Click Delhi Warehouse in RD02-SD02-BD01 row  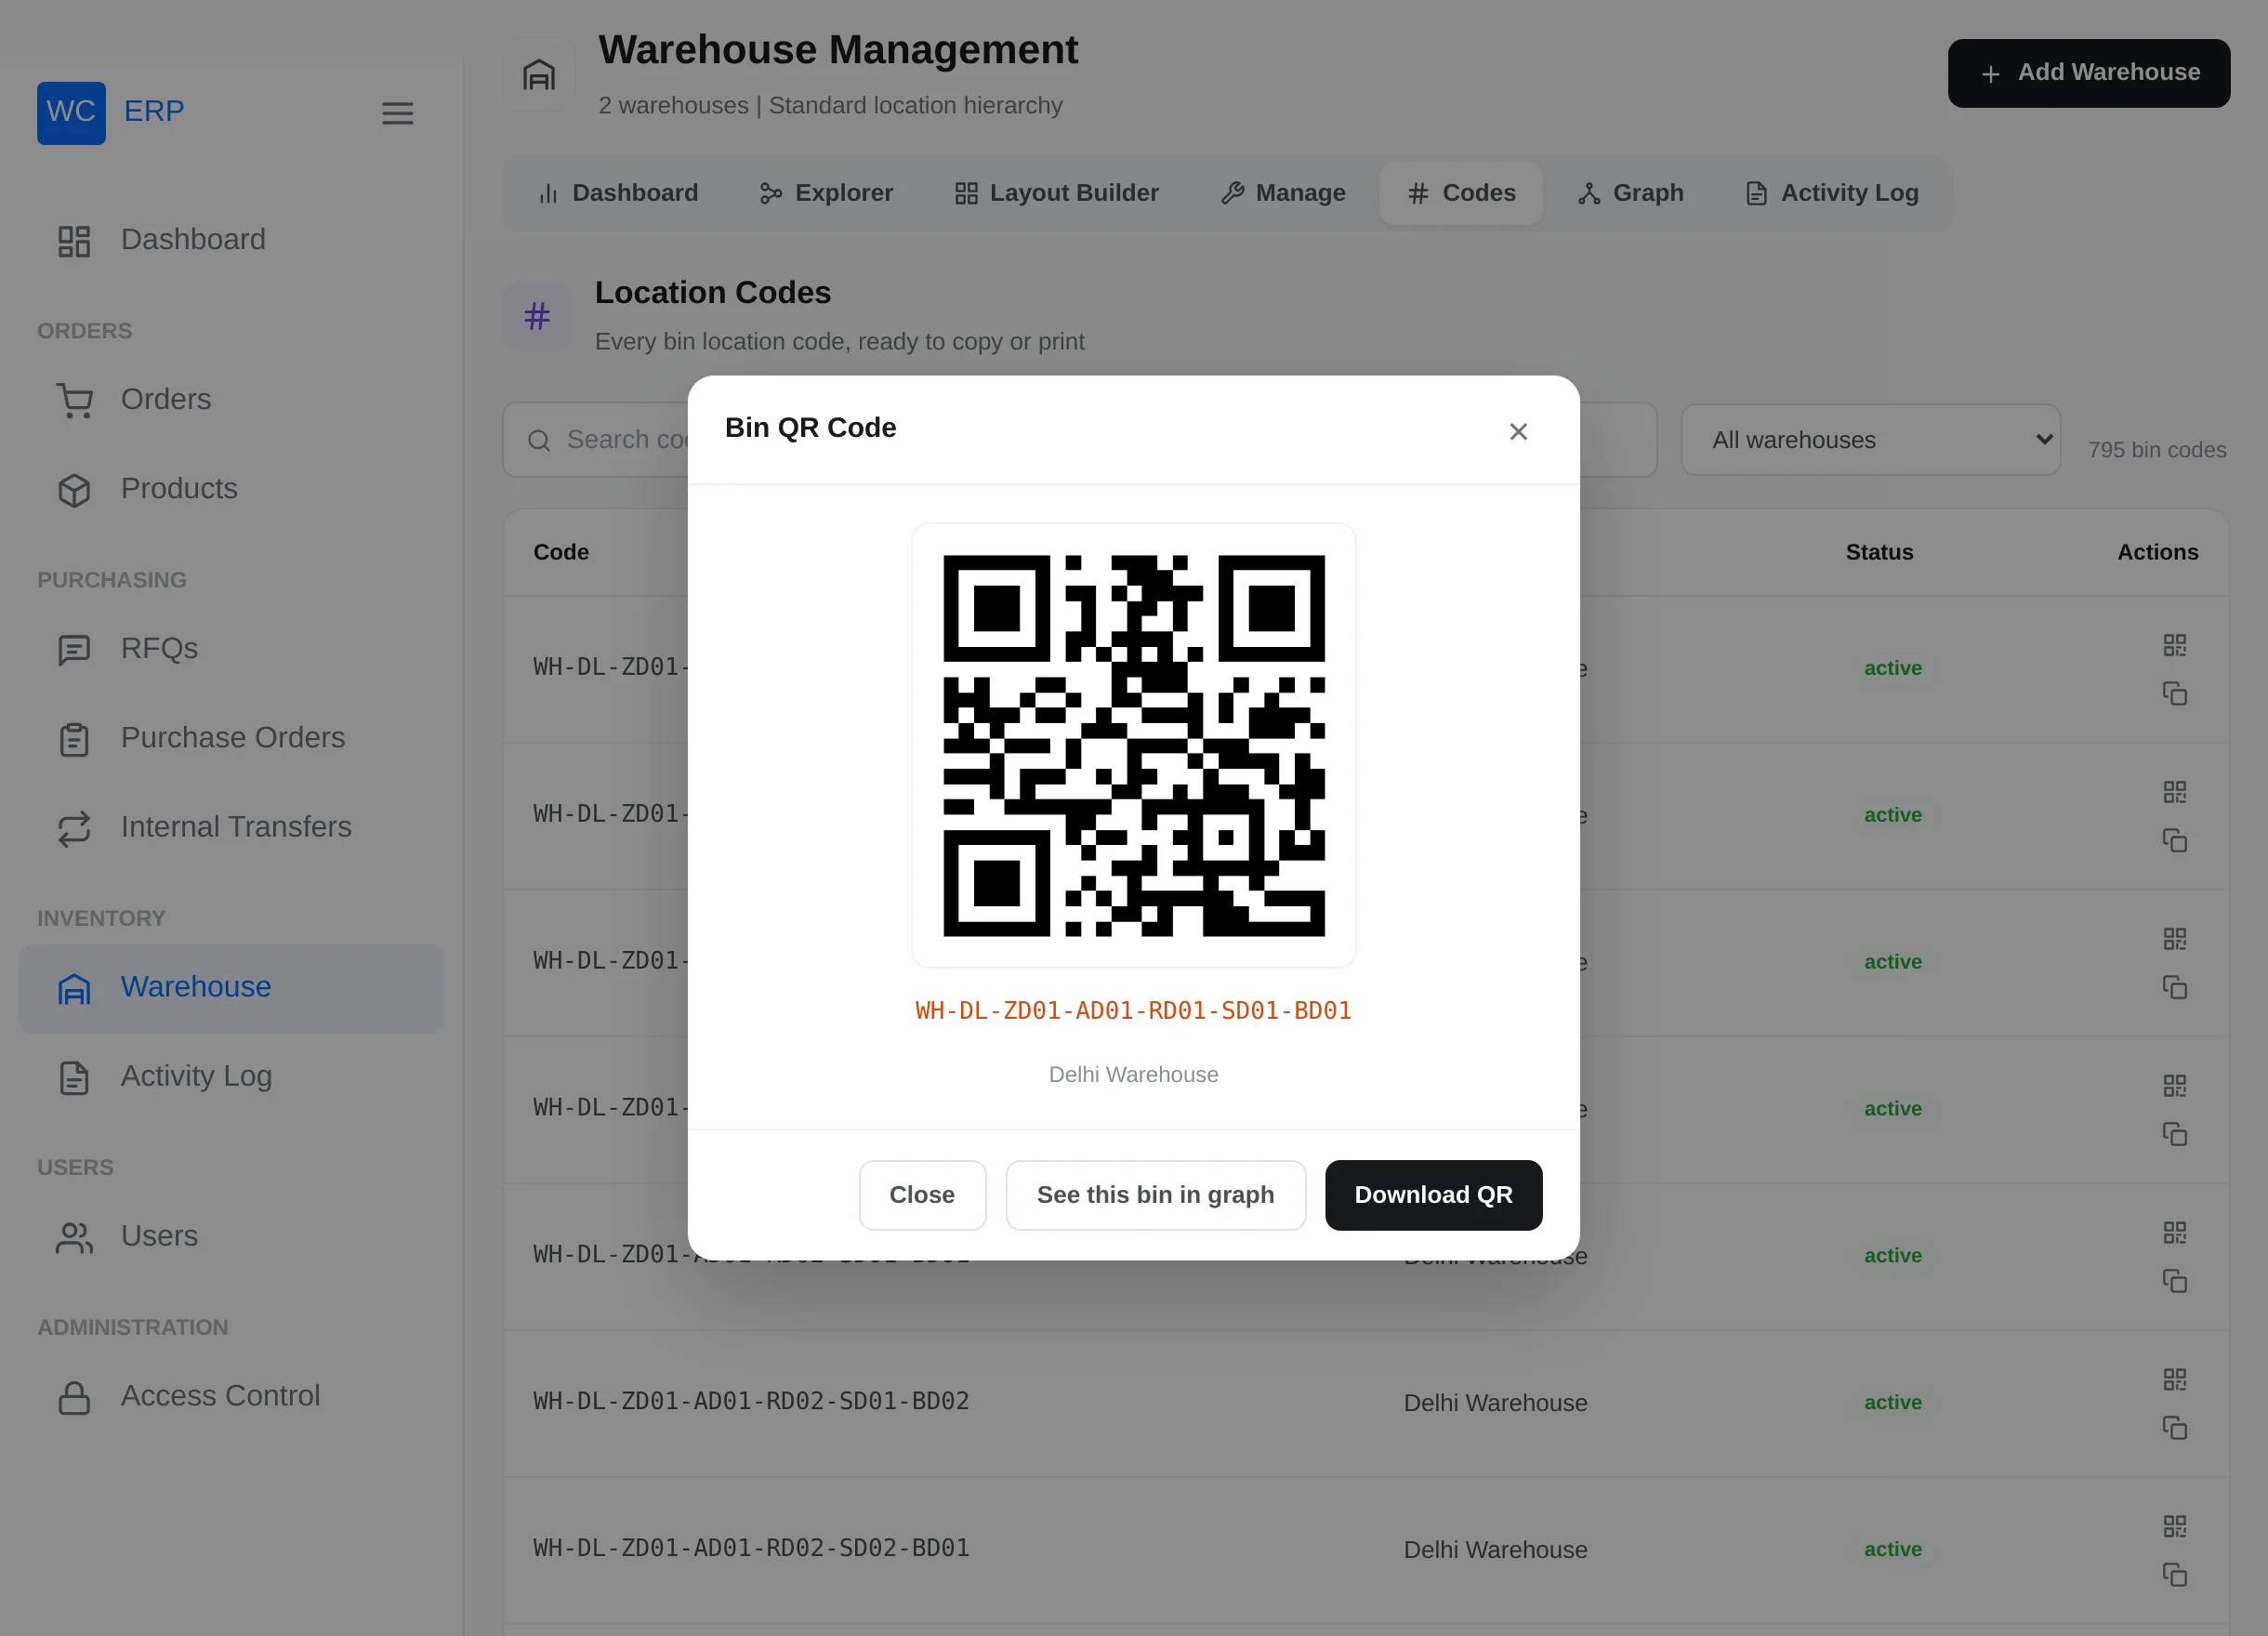point(1495,1551)
